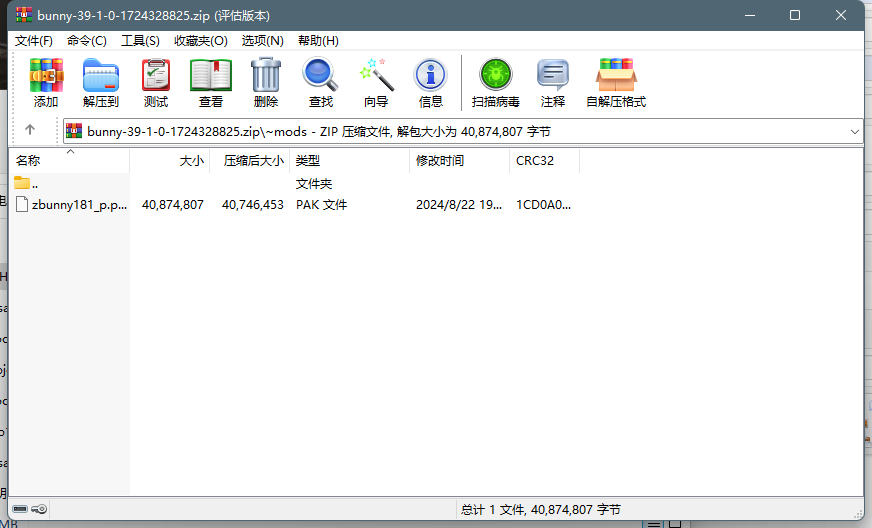The height and width of the screenshot is (528, 872).
Task: Open the 选项(N) menu
Action: click(262, 41)
